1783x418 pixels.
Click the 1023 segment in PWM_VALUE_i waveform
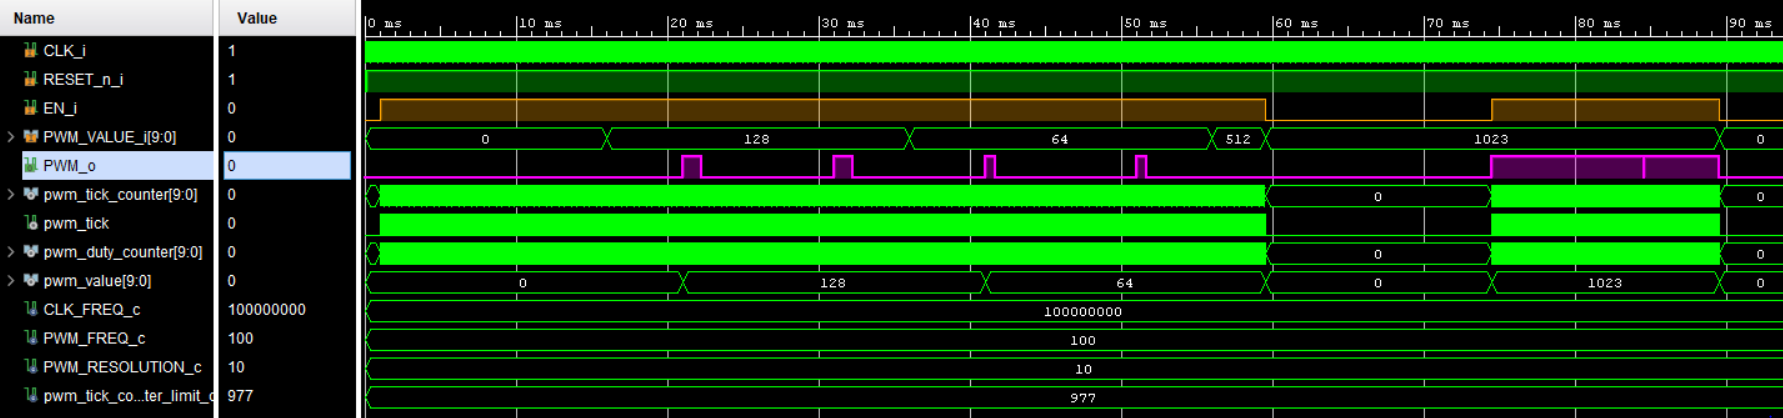pos(1490,139)
